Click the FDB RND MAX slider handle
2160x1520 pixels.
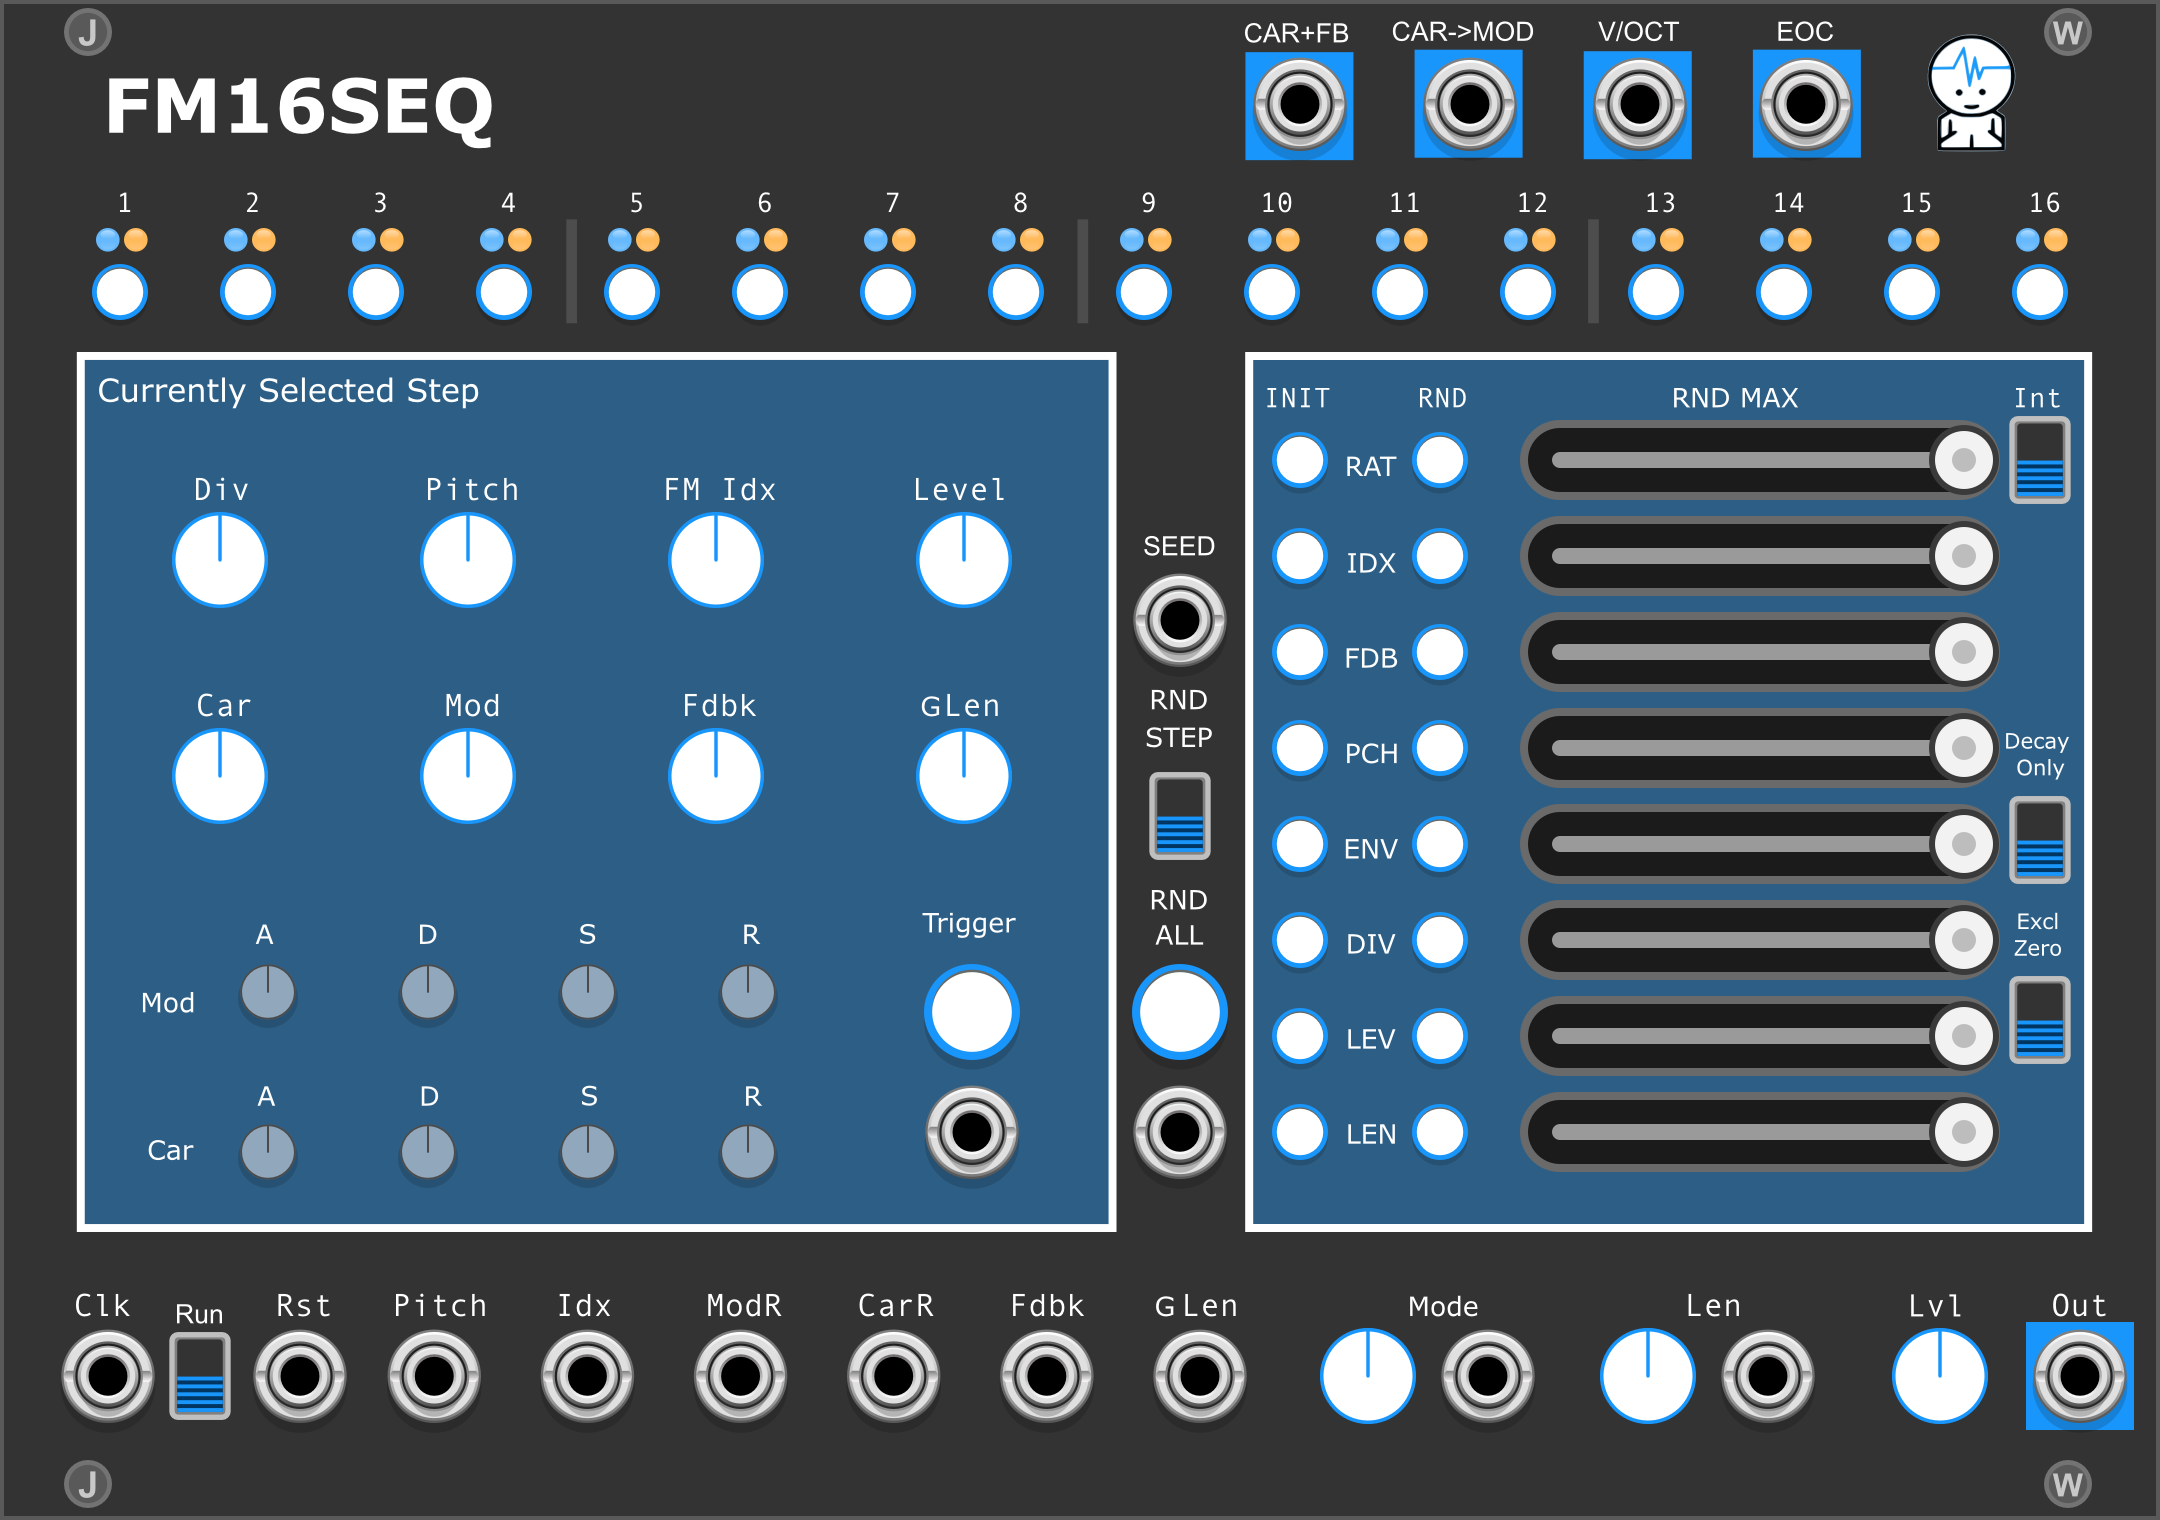coord(1963,652)
